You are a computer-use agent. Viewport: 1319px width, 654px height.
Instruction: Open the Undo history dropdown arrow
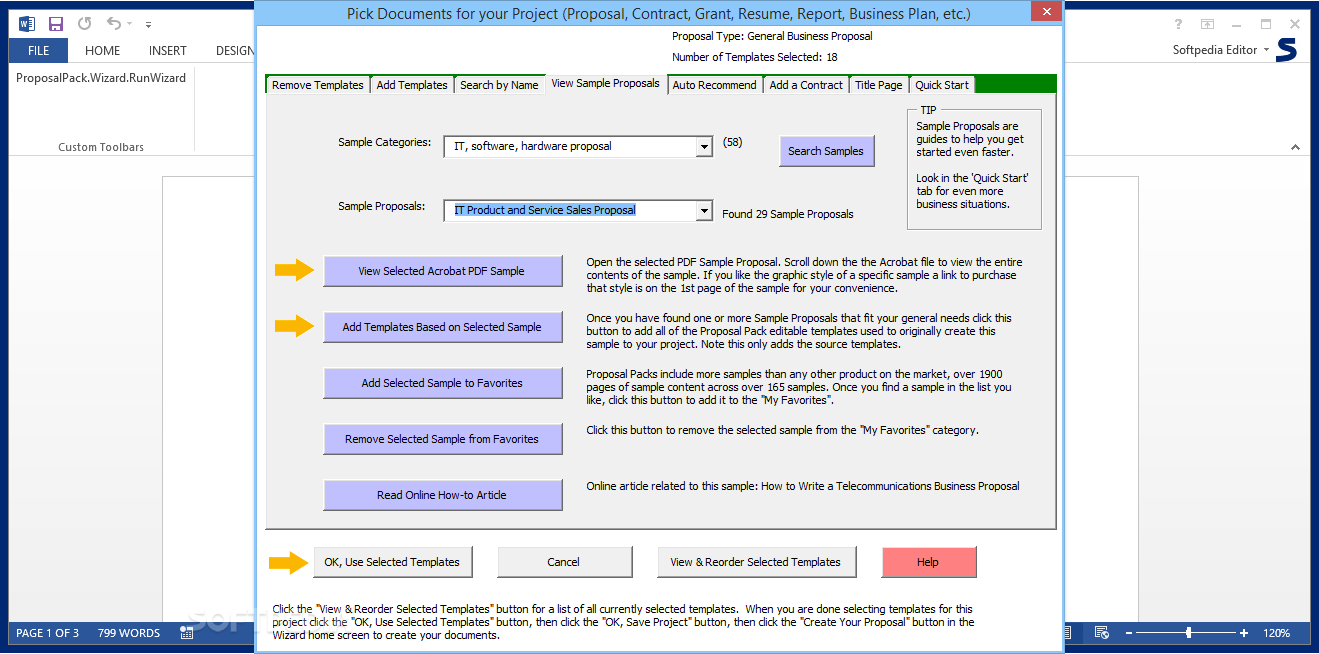click(x=129, y=23)
